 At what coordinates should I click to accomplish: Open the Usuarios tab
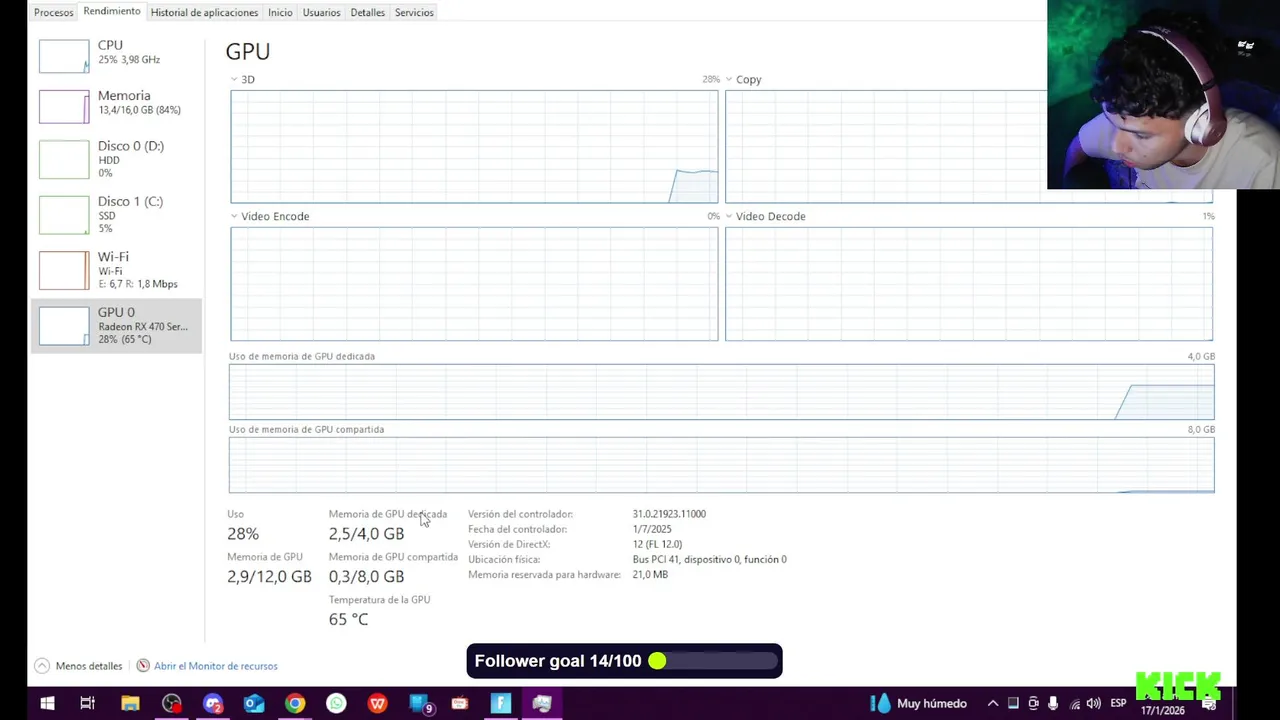coord(321,13)
